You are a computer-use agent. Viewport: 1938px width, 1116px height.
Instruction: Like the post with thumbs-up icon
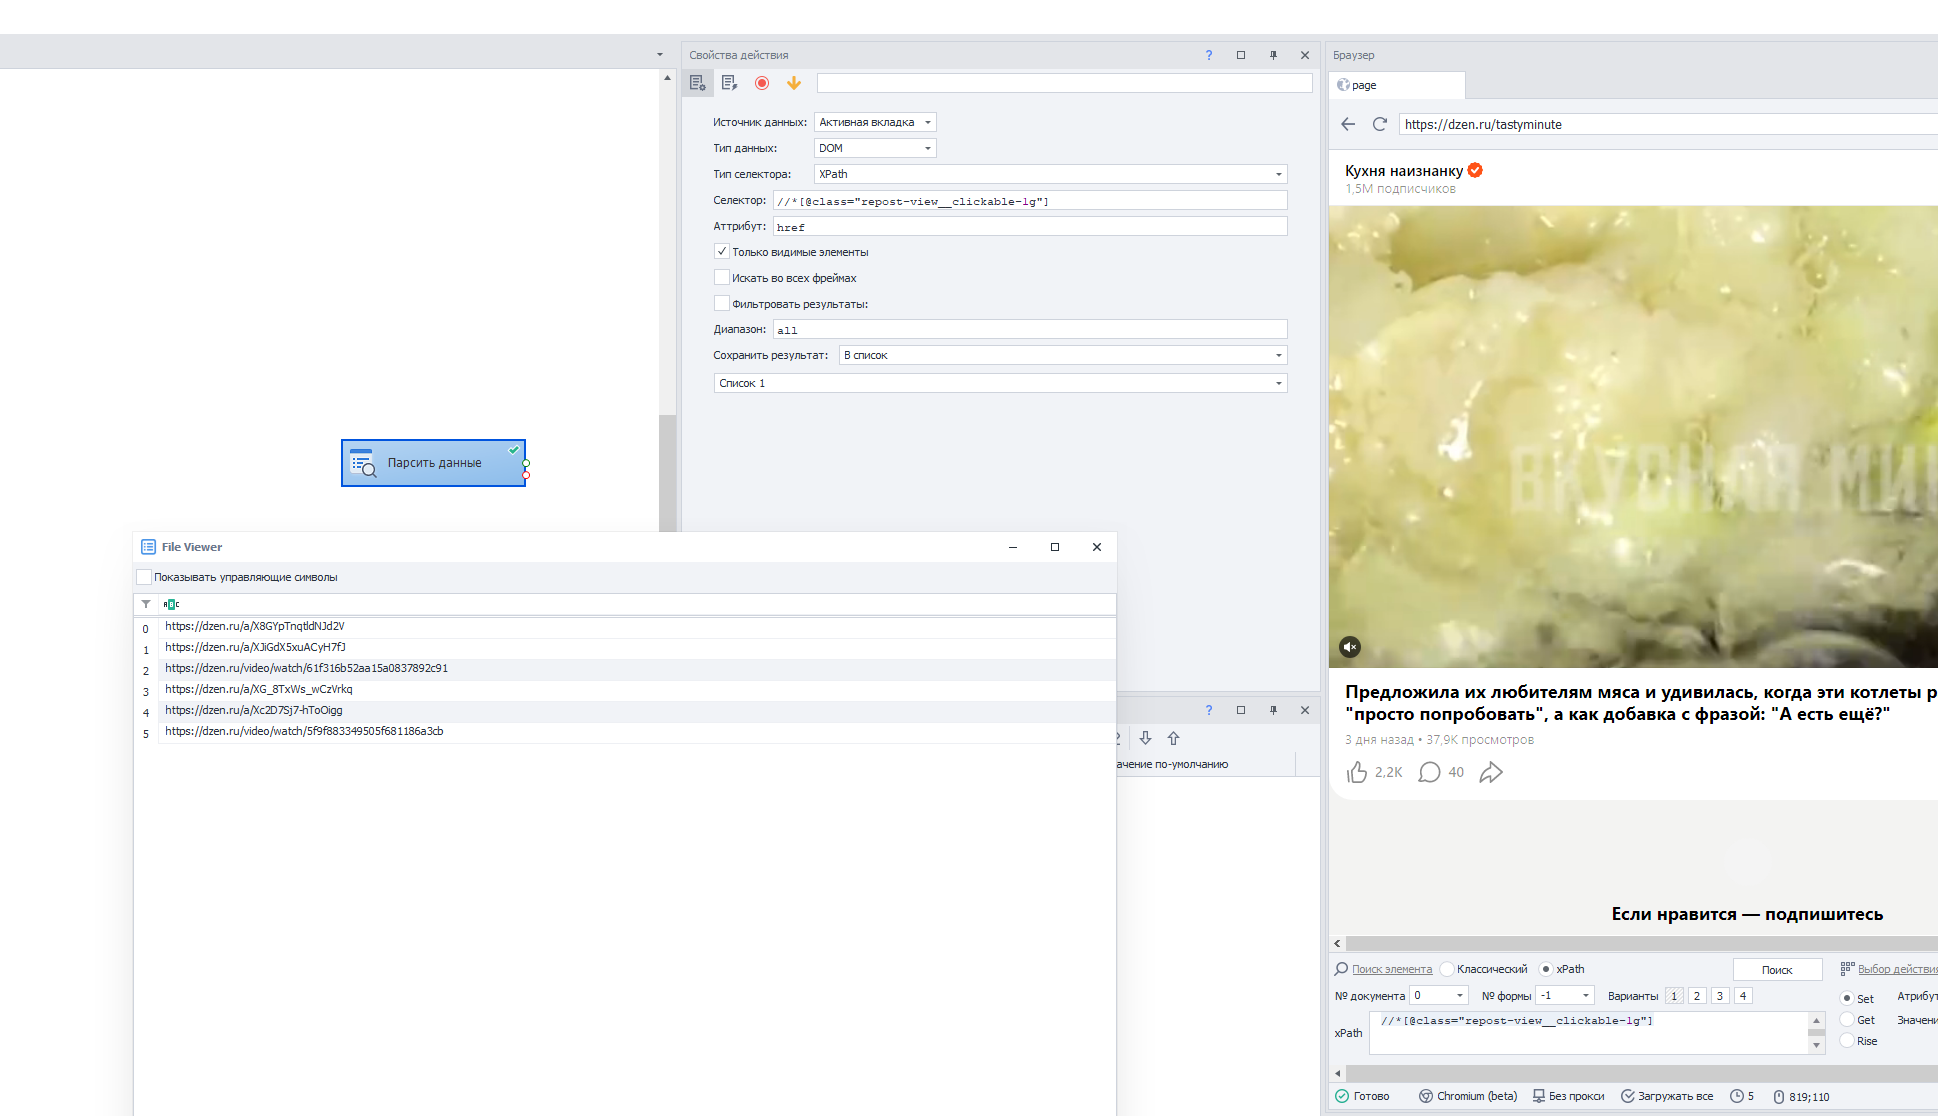coord(1357,772)
